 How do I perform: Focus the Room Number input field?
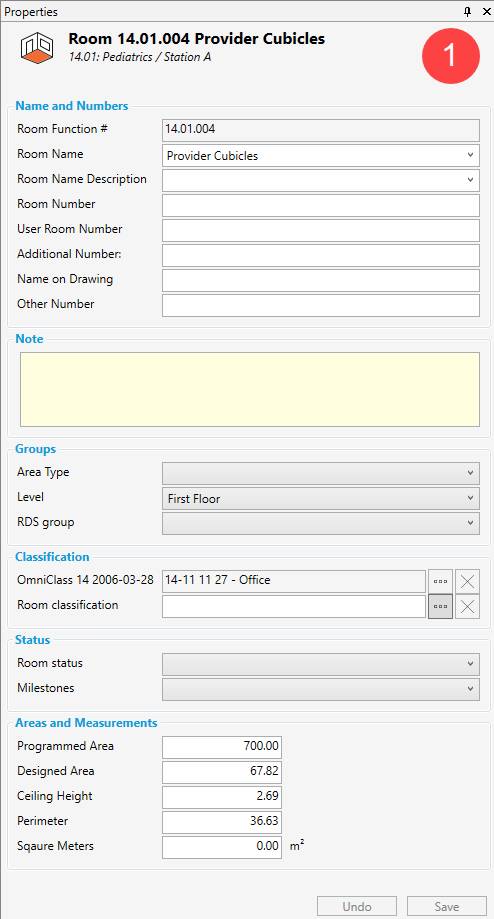click(321, 206)
